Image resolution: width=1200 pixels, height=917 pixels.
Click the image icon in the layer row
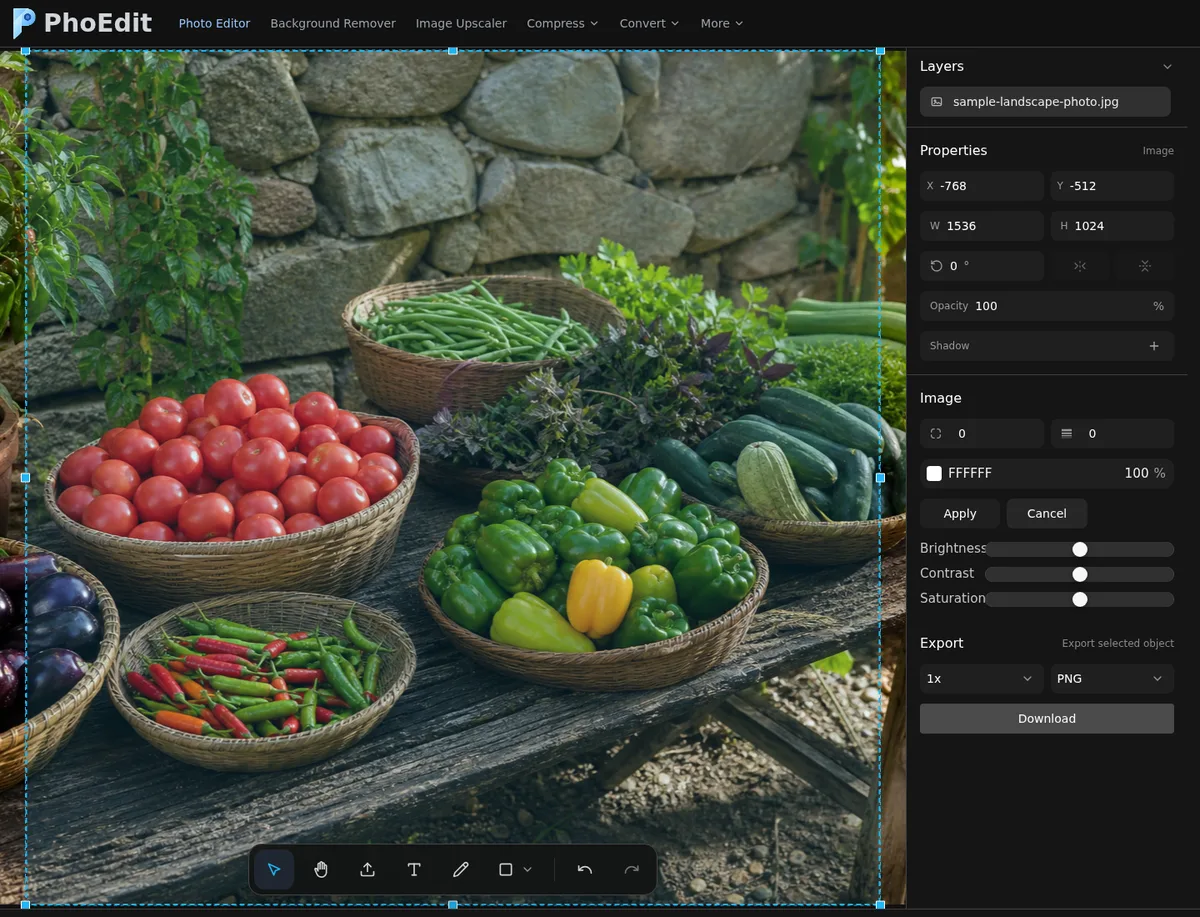(937, 102)
